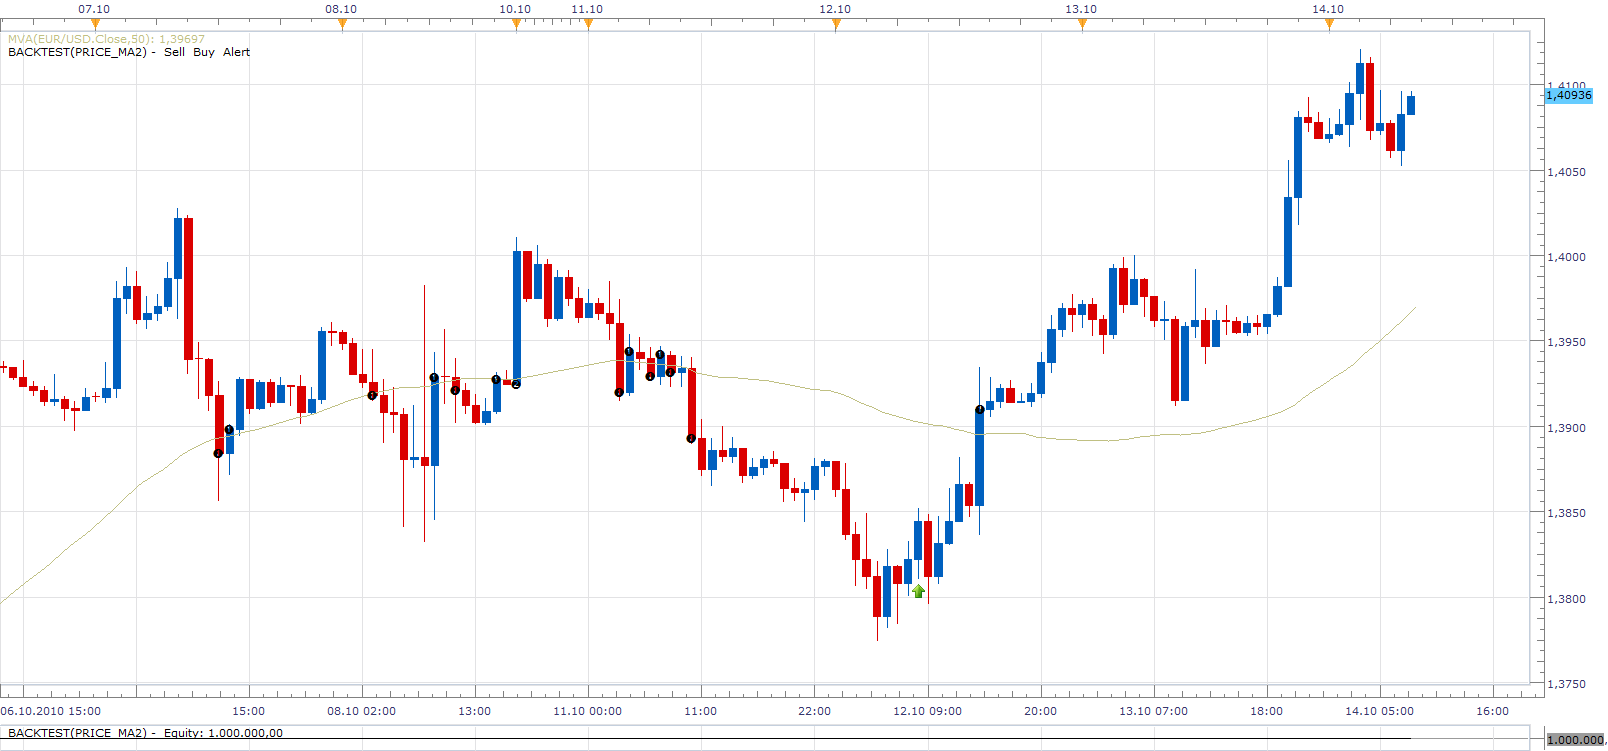Click the 14.10 05:00 time axis label

(1379, 711)
